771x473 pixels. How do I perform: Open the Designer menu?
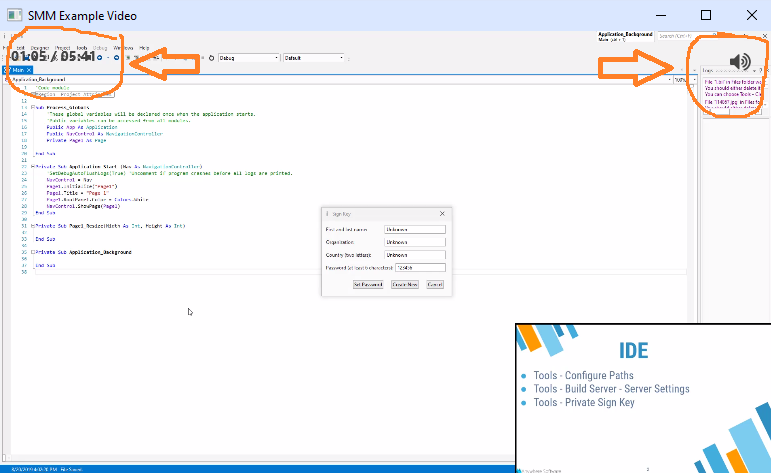(40, 48)
